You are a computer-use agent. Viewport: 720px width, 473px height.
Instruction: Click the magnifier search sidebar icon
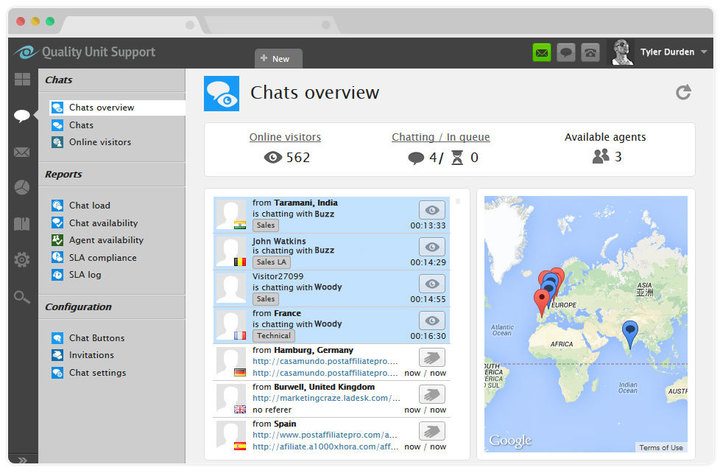point(22,297)
